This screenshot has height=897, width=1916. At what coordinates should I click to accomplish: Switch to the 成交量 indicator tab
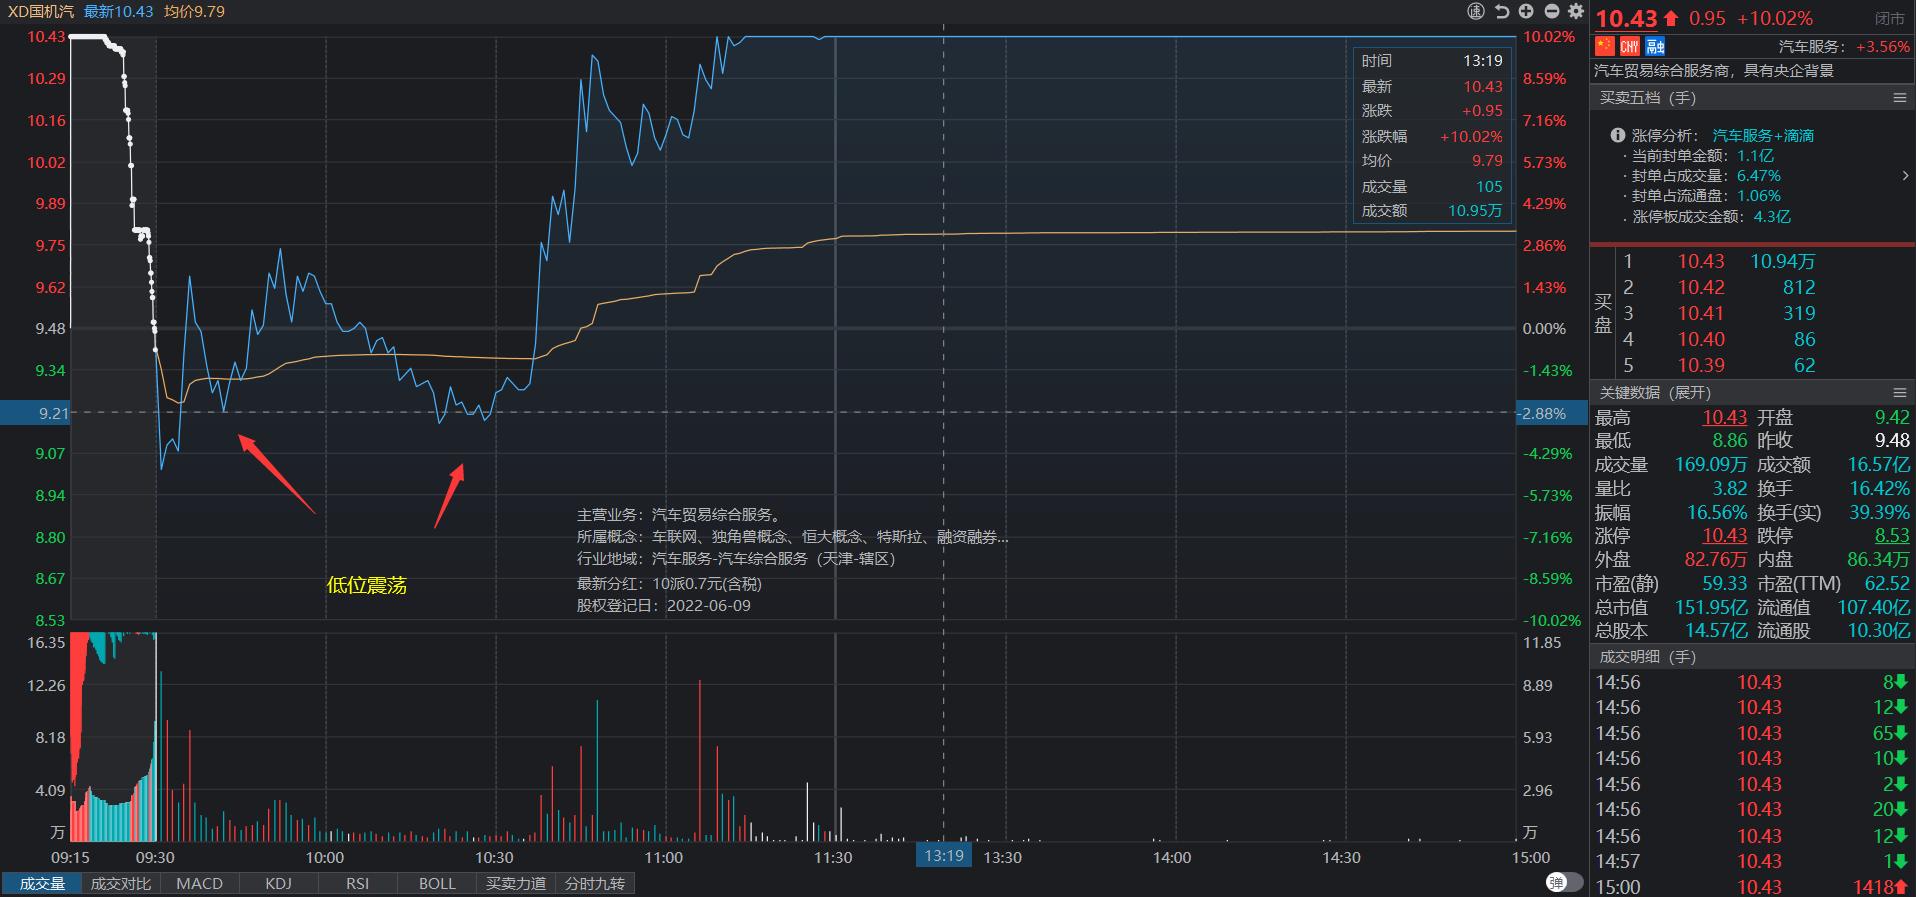42,884
